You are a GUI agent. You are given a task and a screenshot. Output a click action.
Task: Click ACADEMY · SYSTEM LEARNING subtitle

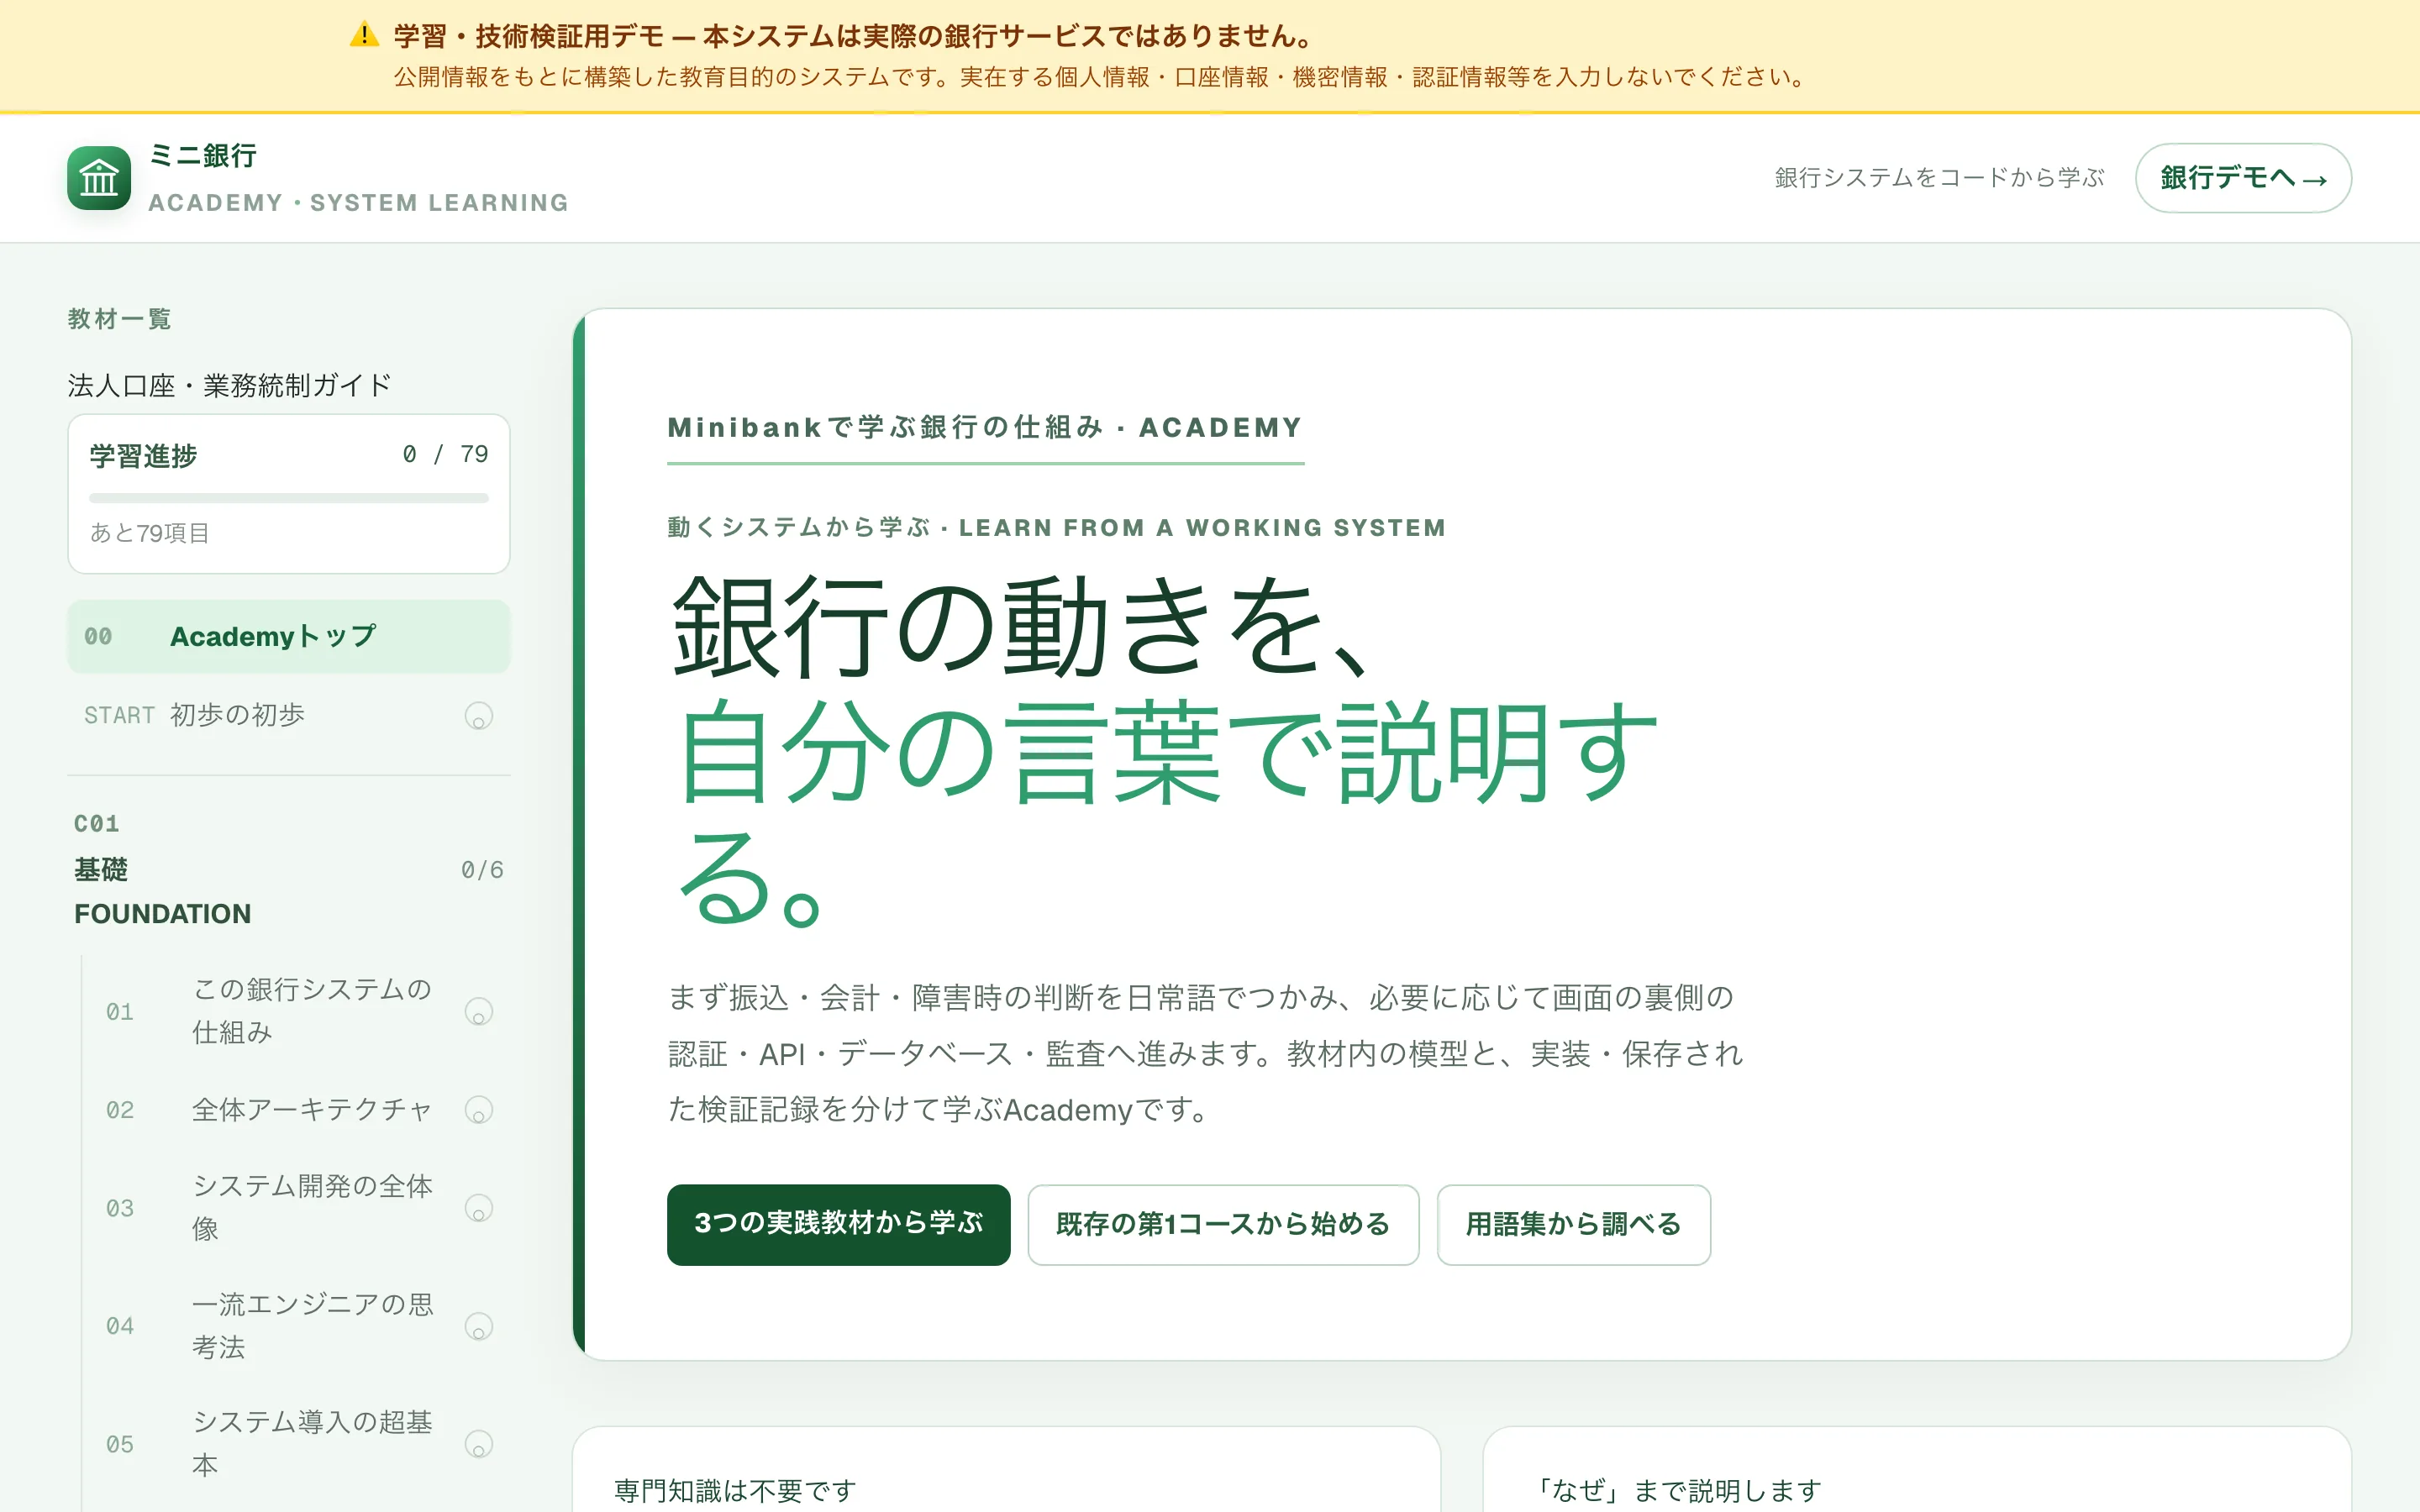358,203
